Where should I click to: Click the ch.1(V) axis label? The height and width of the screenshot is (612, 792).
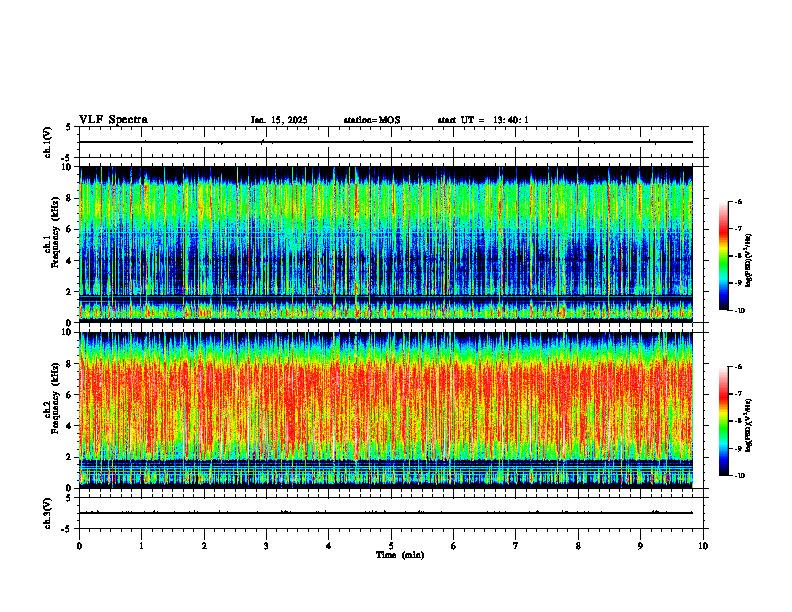pos(48,142)
